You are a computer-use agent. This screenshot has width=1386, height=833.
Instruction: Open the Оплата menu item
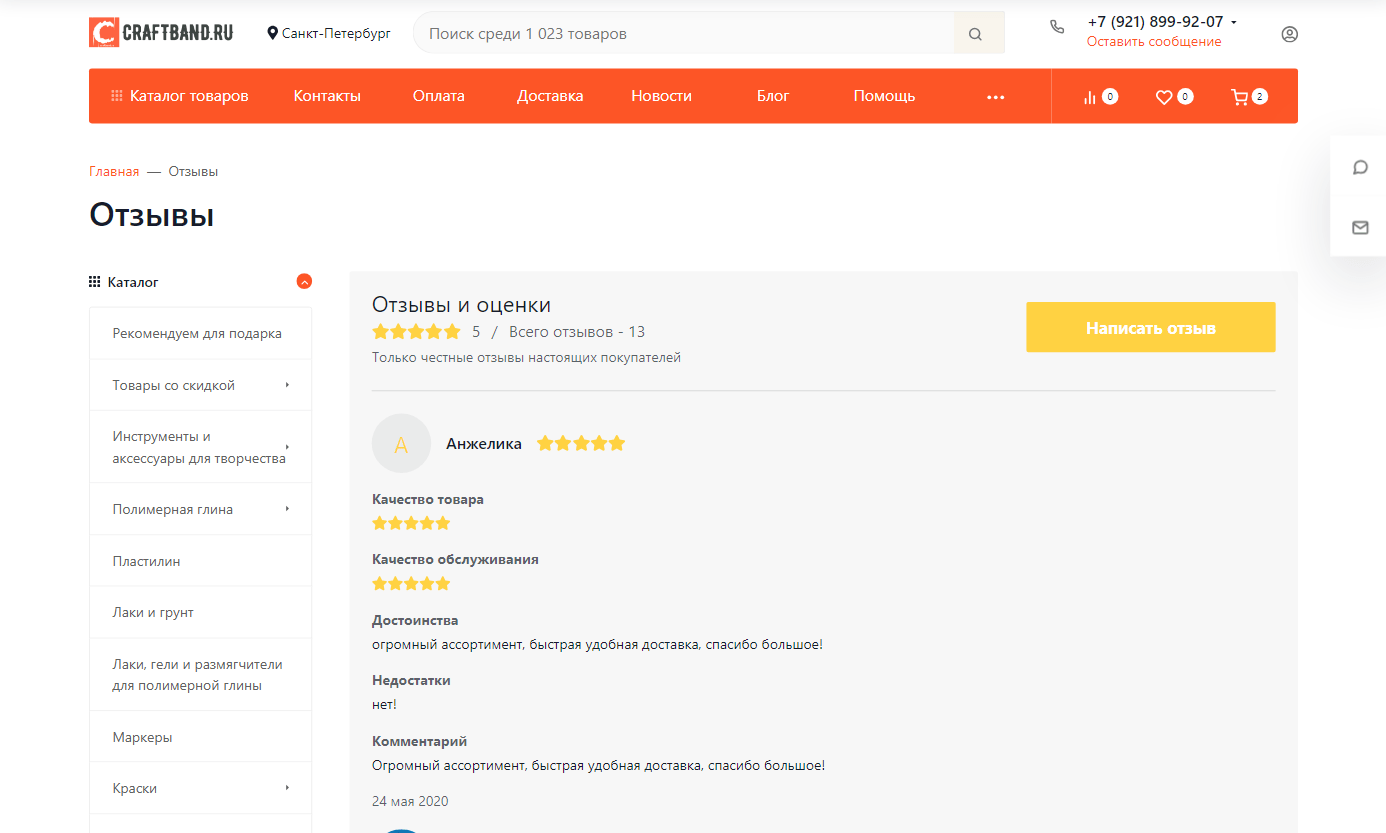[x=439, y=96]
